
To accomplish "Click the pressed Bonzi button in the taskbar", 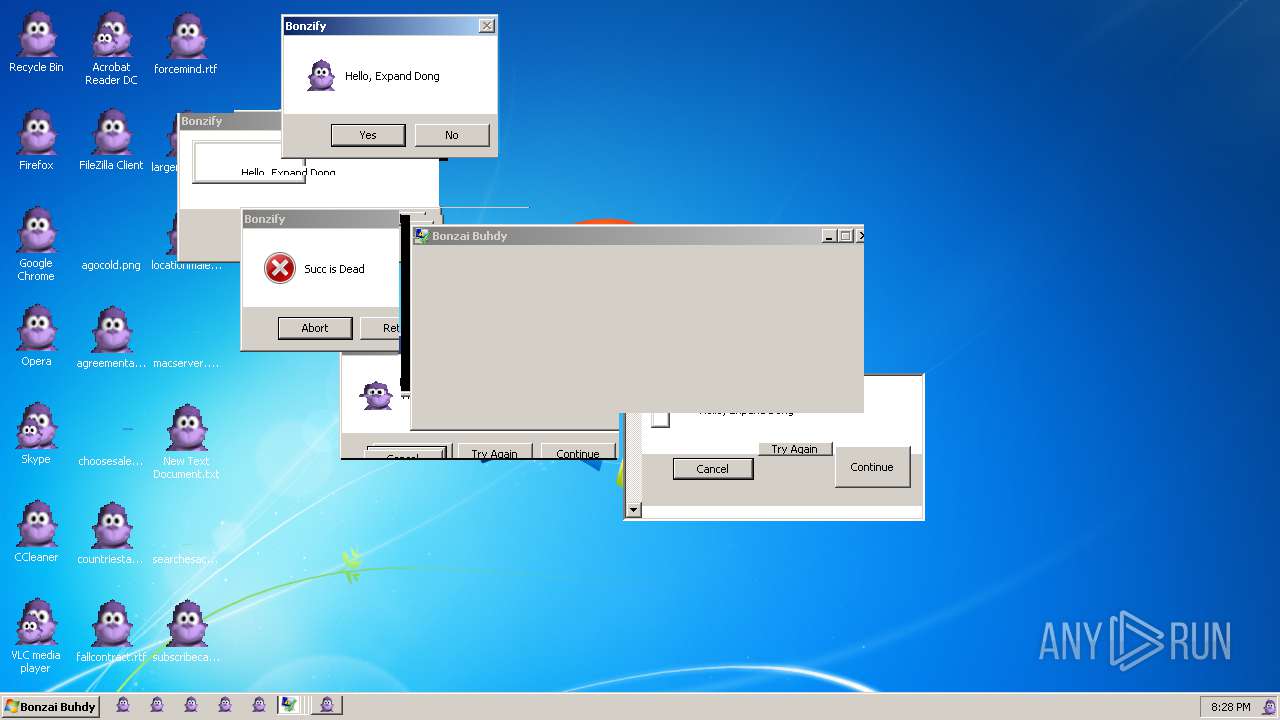I will tap(327, 705).
